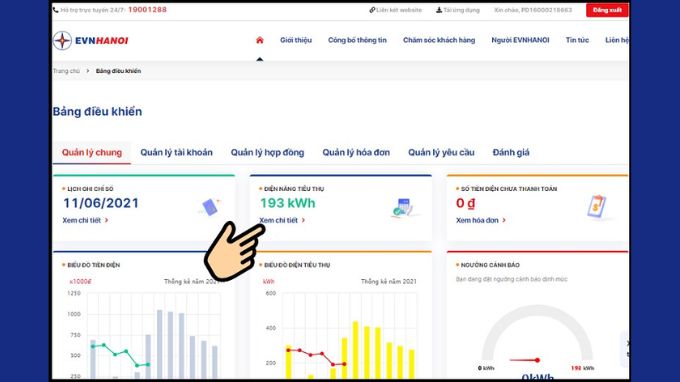Select the Quản lý chung tab
Screen dimensions: 680x382
92,153
